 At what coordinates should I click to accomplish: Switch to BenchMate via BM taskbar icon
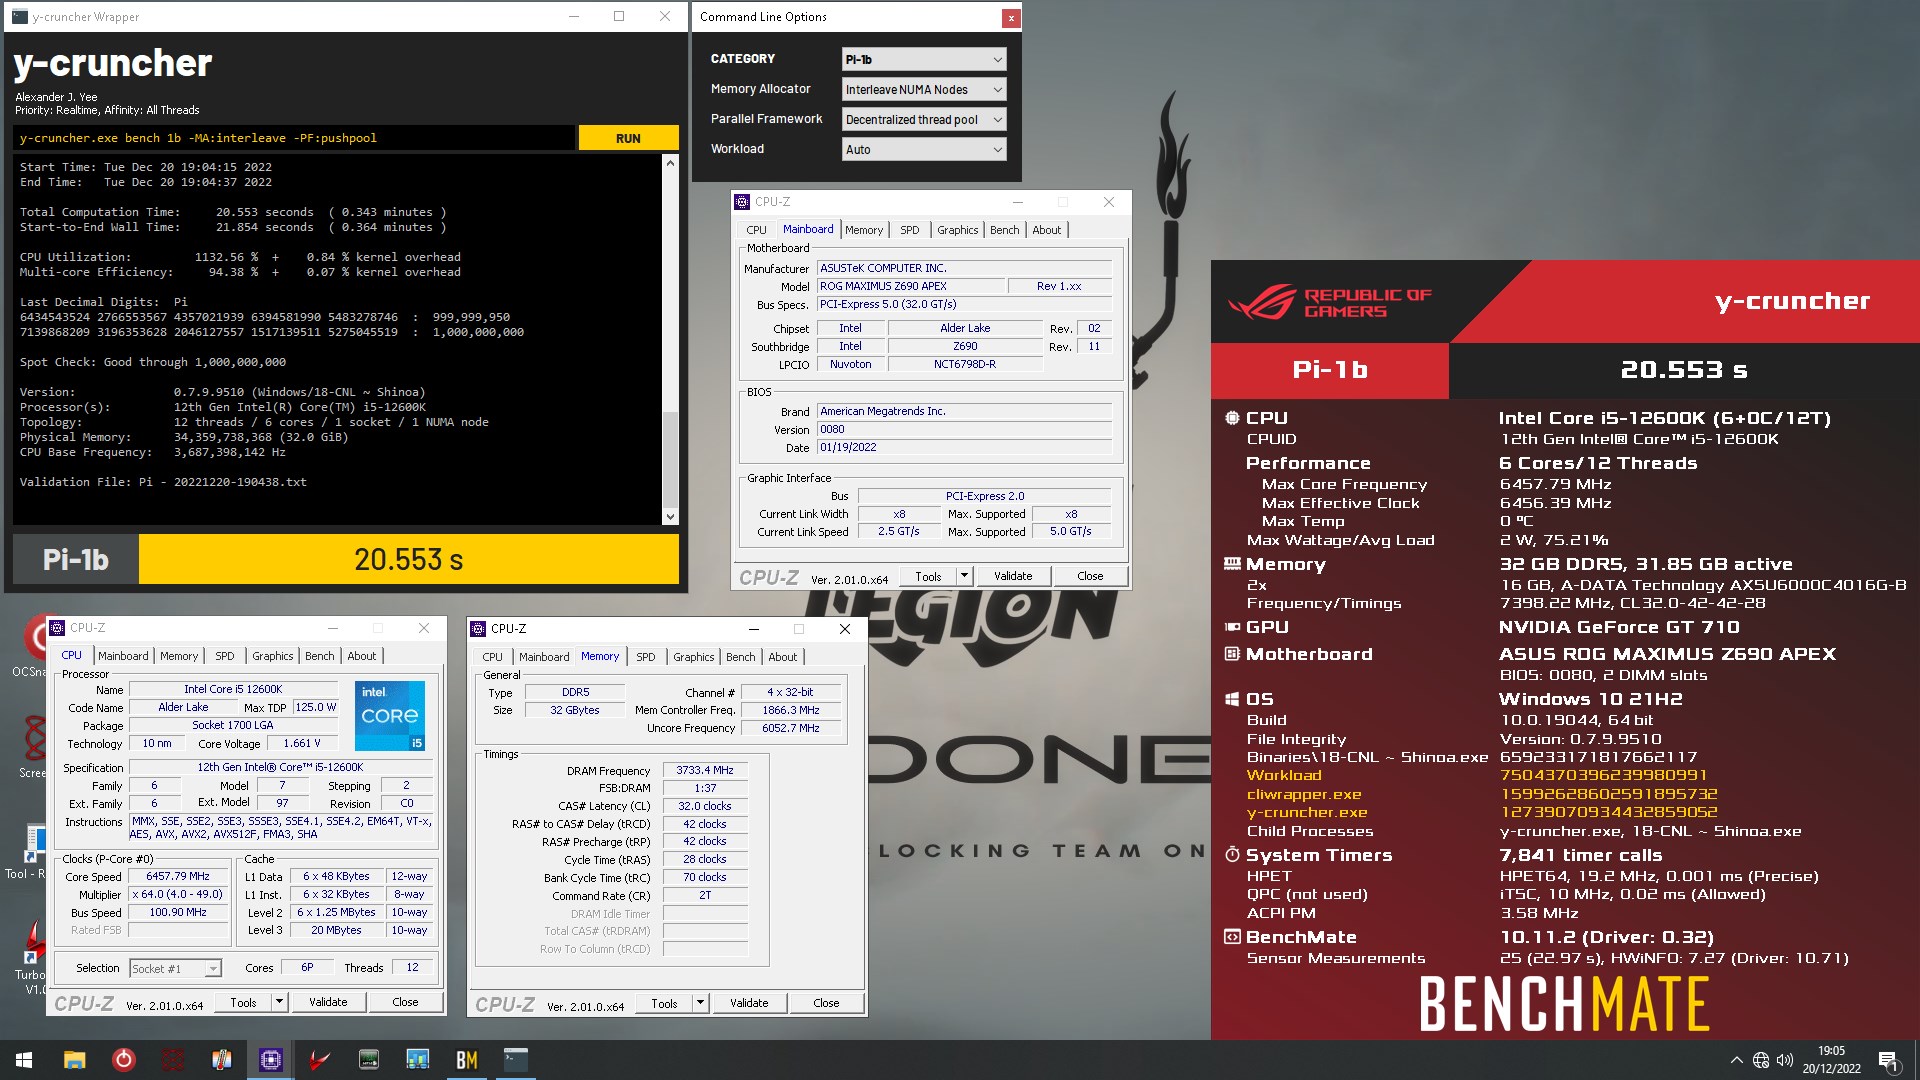467,1060
